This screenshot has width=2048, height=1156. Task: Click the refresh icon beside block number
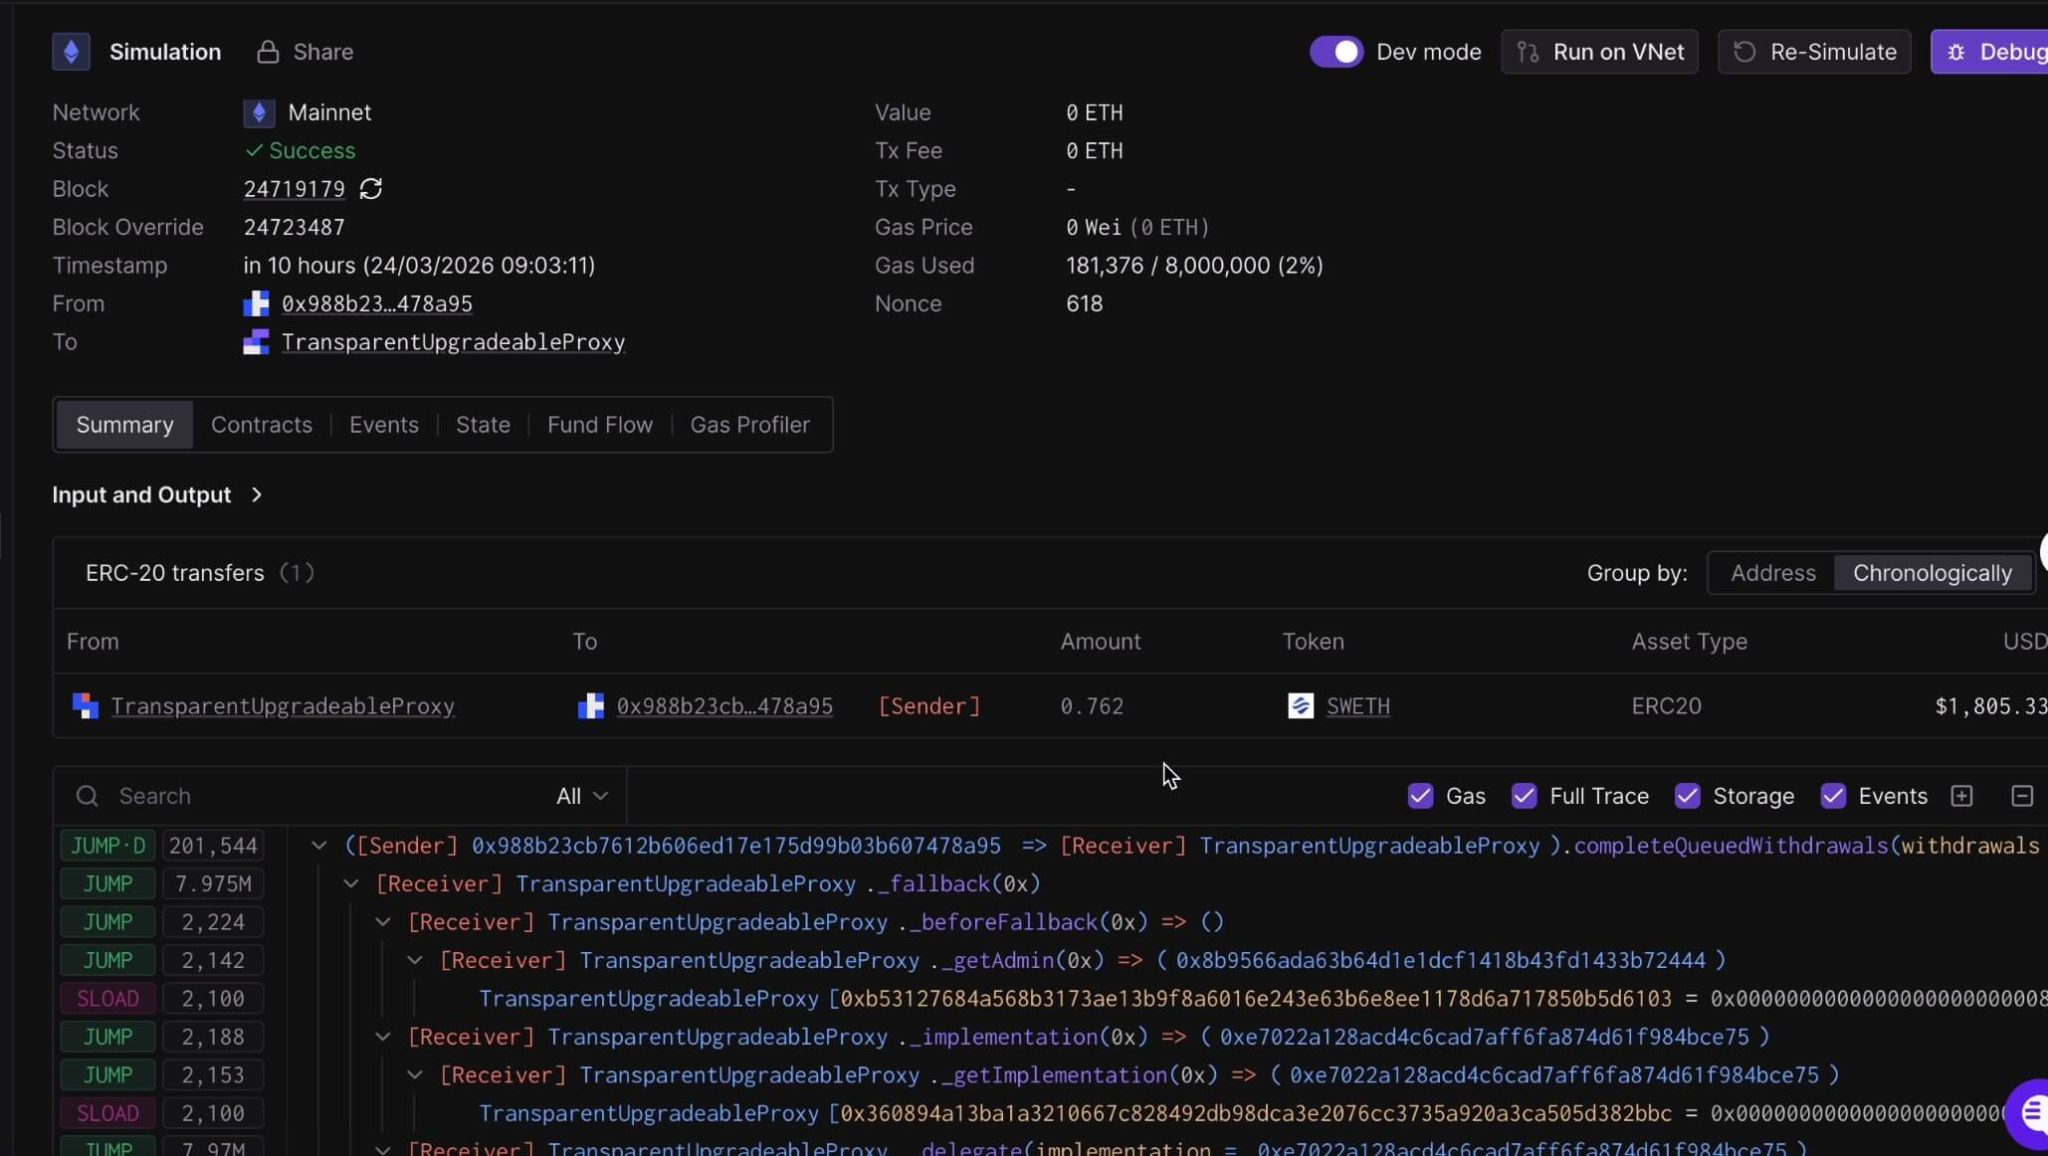371,189
